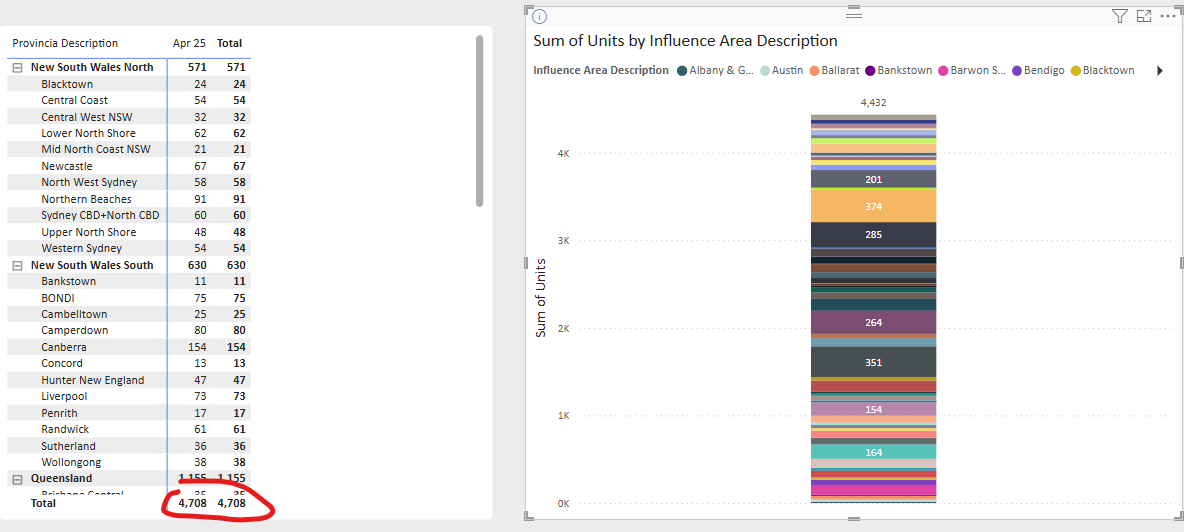Select the 201 segment of the stacked bar
Viewport: 1184px width, 532px height.
click(874, 179)
